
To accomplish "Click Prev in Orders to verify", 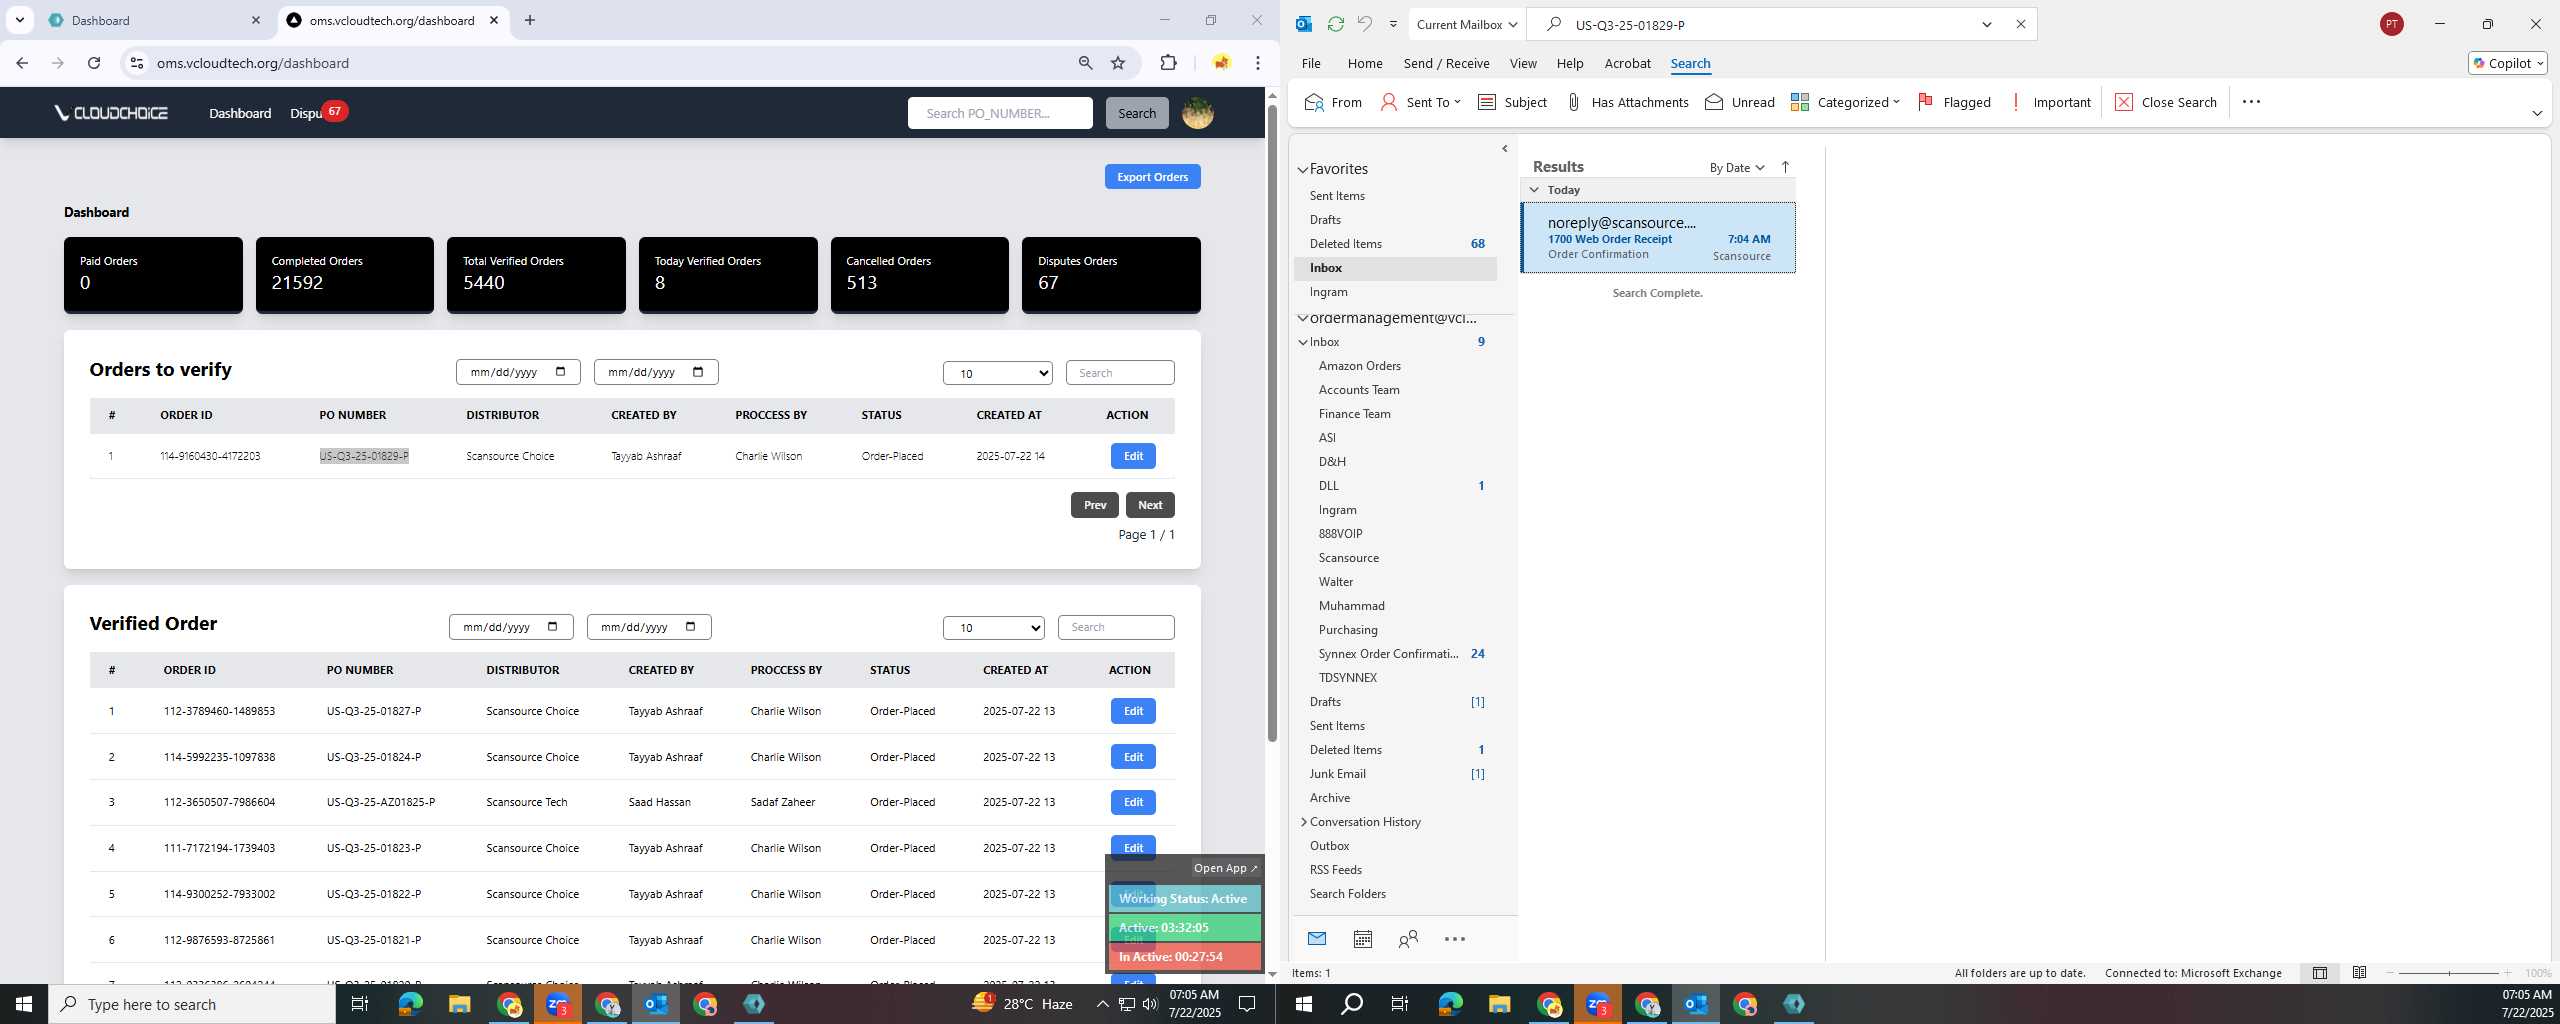I will tap(1095, 505).
